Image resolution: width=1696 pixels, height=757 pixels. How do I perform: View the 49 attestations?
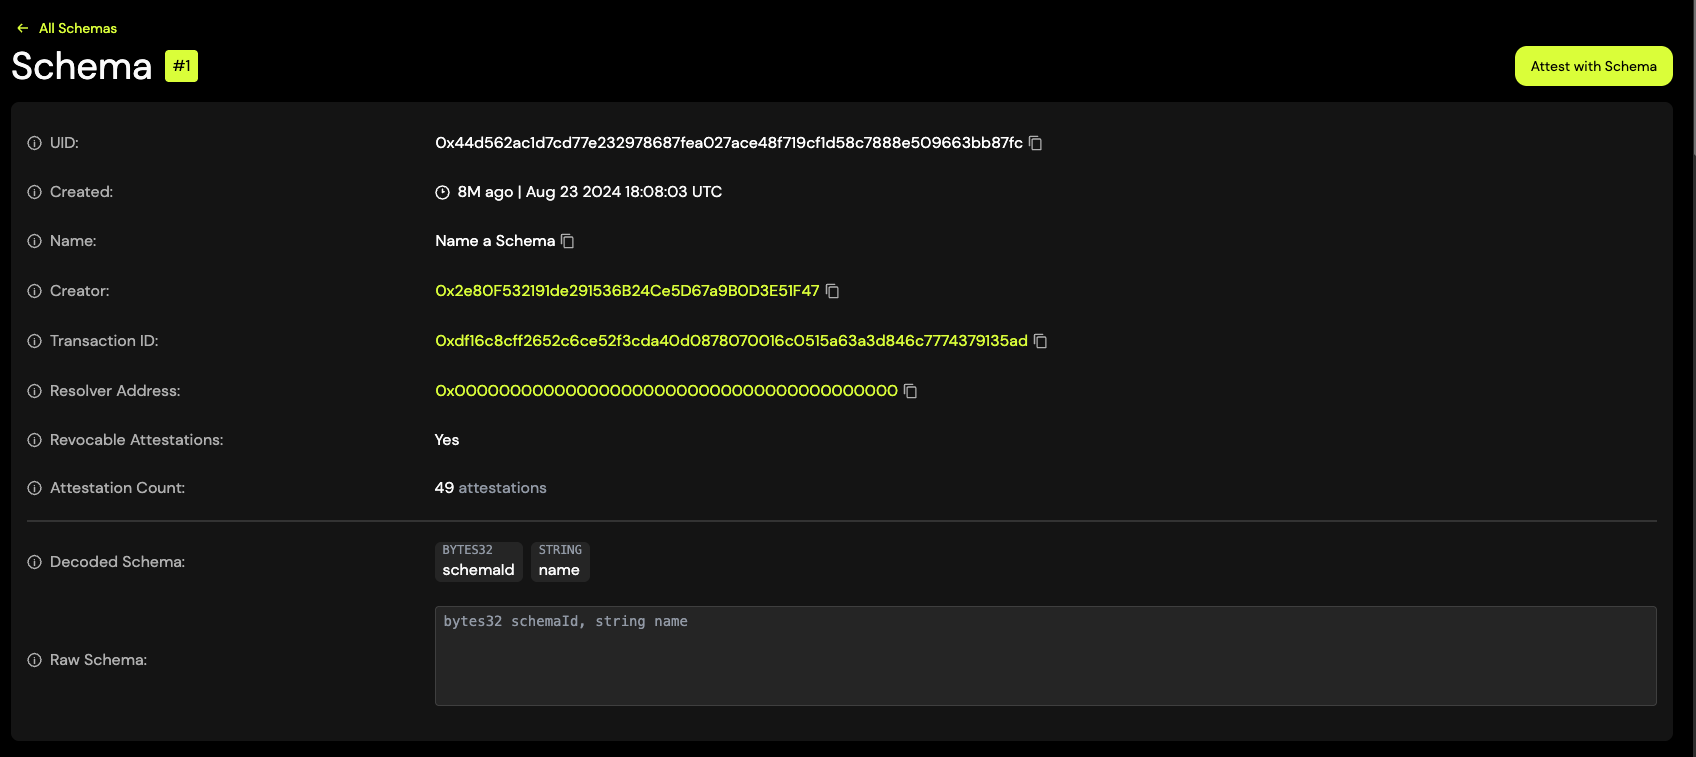click(x=490, y=488)
